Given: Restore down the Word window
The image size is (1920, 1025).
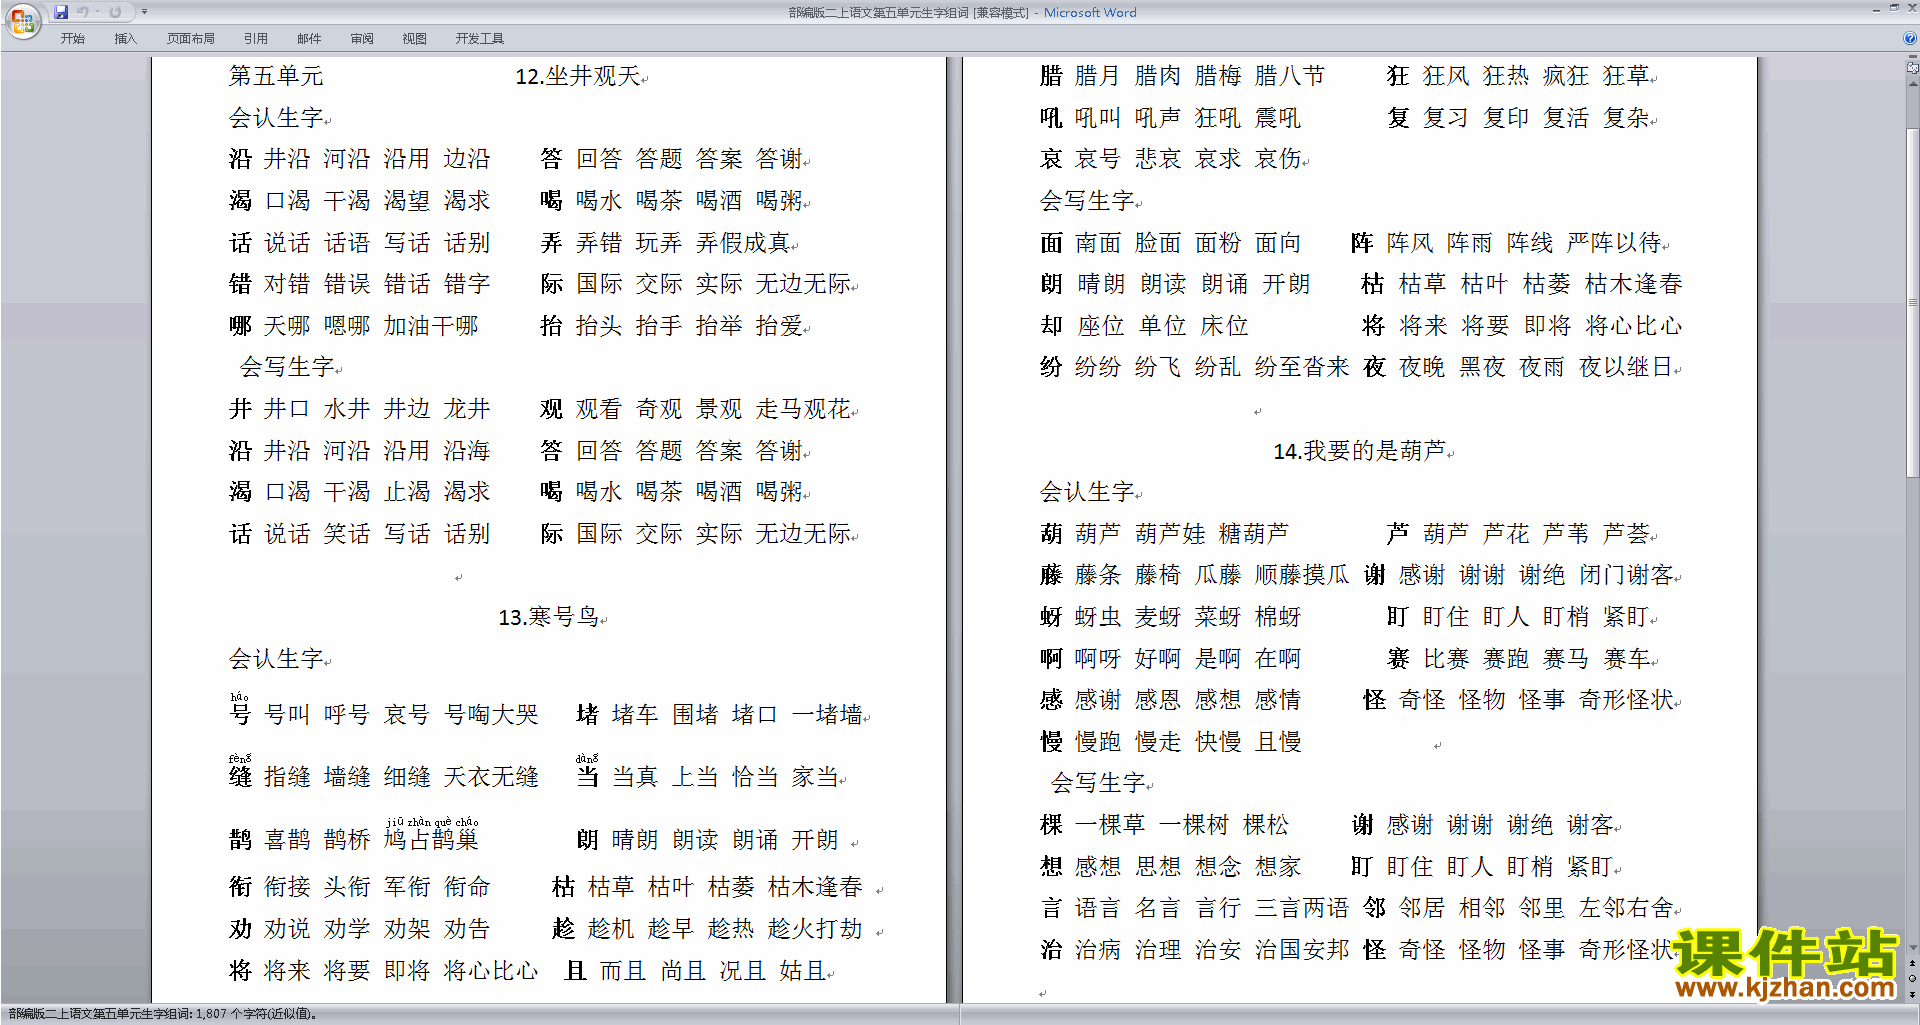Looking at the screenshot, I should tap(1894, 9).
